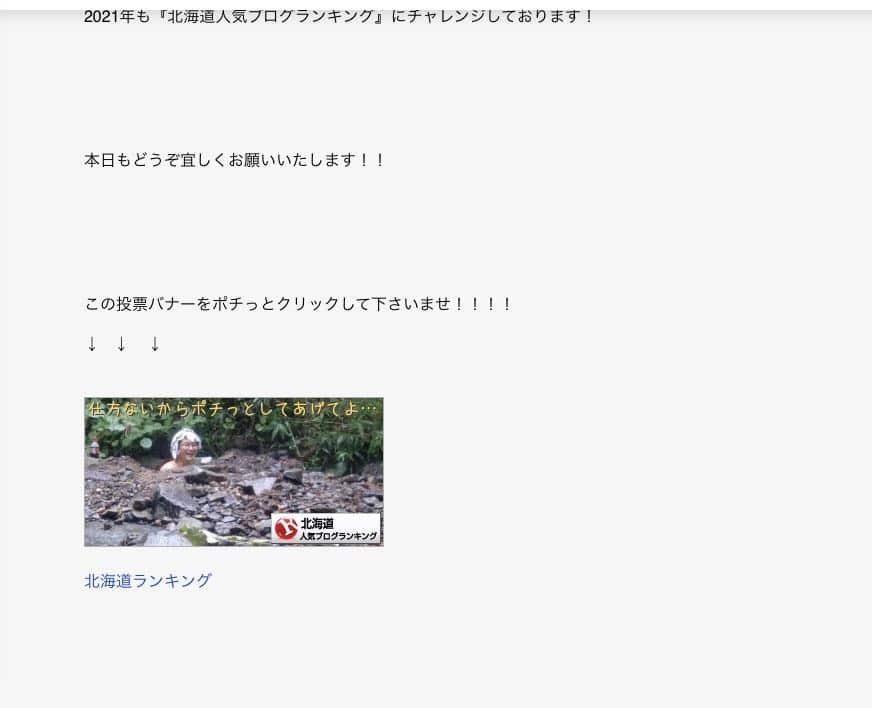The height and width of the screenshot is (708, 872).
Task: Click the 2021年も text at the top
Action: [x=117, y=16]
